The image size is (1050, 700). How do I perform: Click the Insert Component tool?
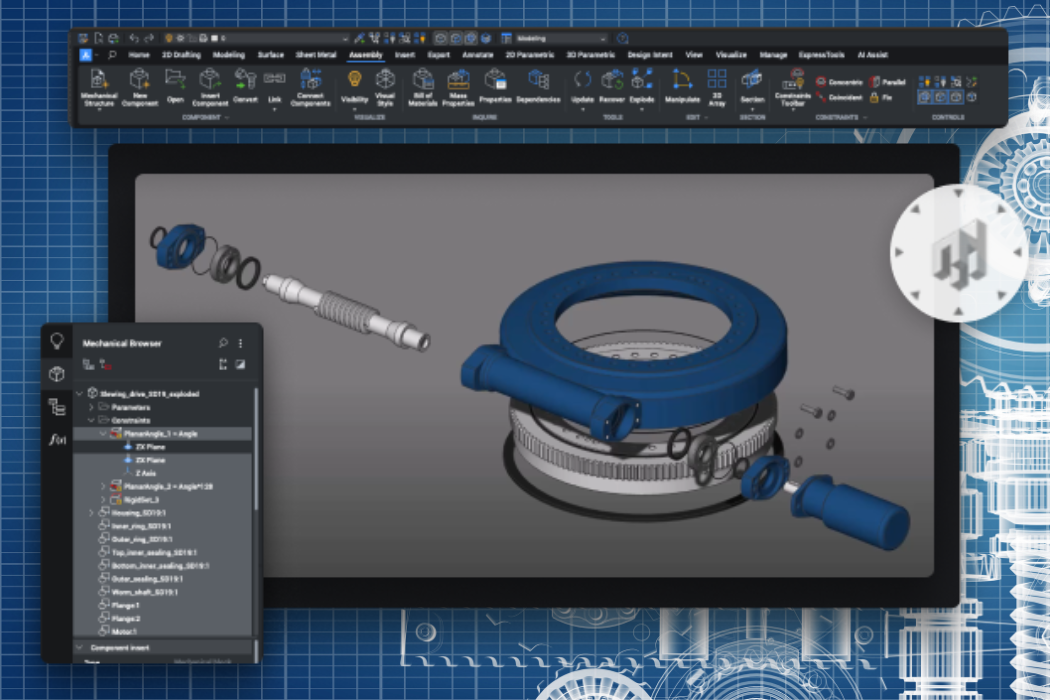pos(210,87)
